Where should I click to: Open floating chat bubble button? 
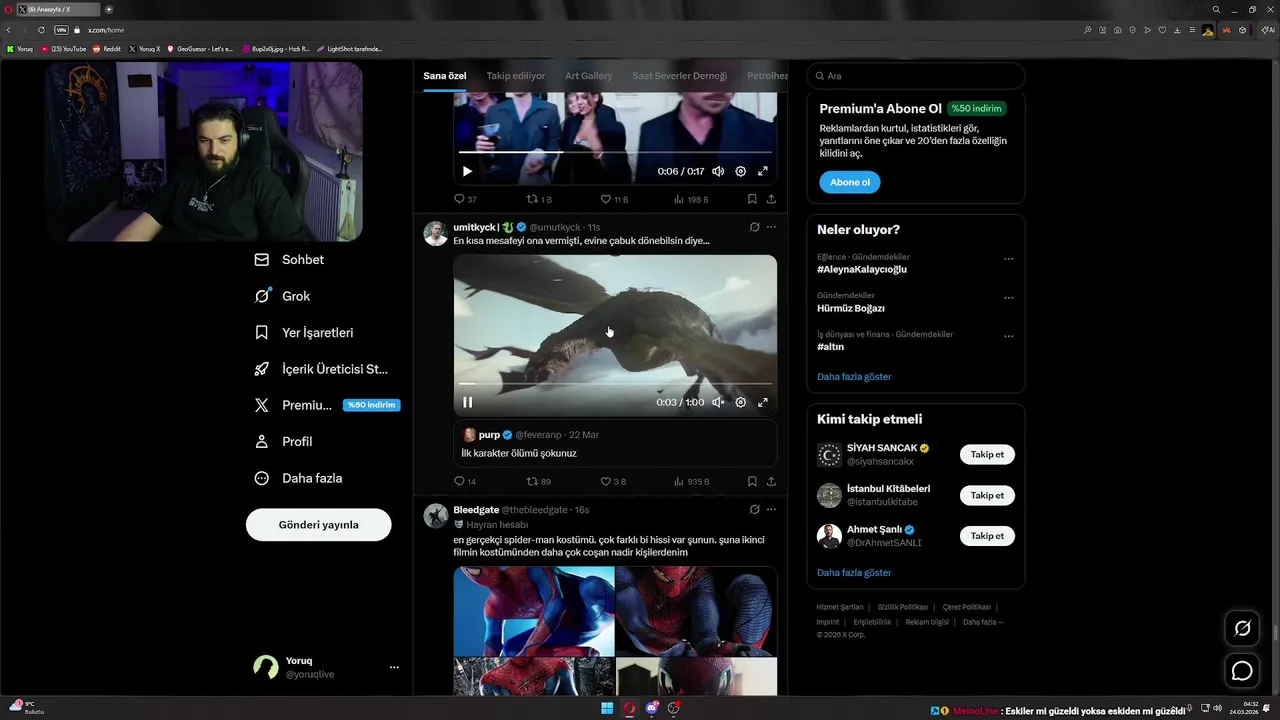coord(1242,671)
